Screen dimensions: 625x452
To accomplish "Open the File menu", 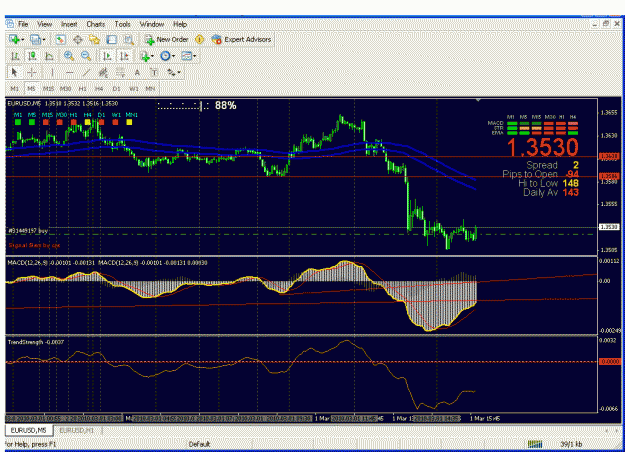I will [23, 24].
